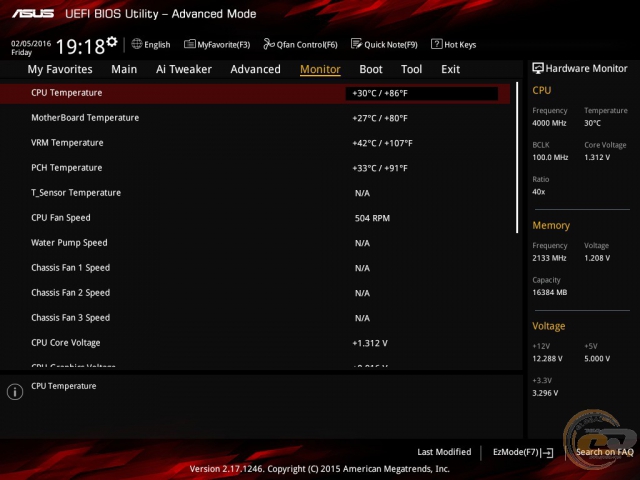This screenshot has width=640, height=480.
Task: Click the Hardware Monitor display icon
Action: pos(538,68)
